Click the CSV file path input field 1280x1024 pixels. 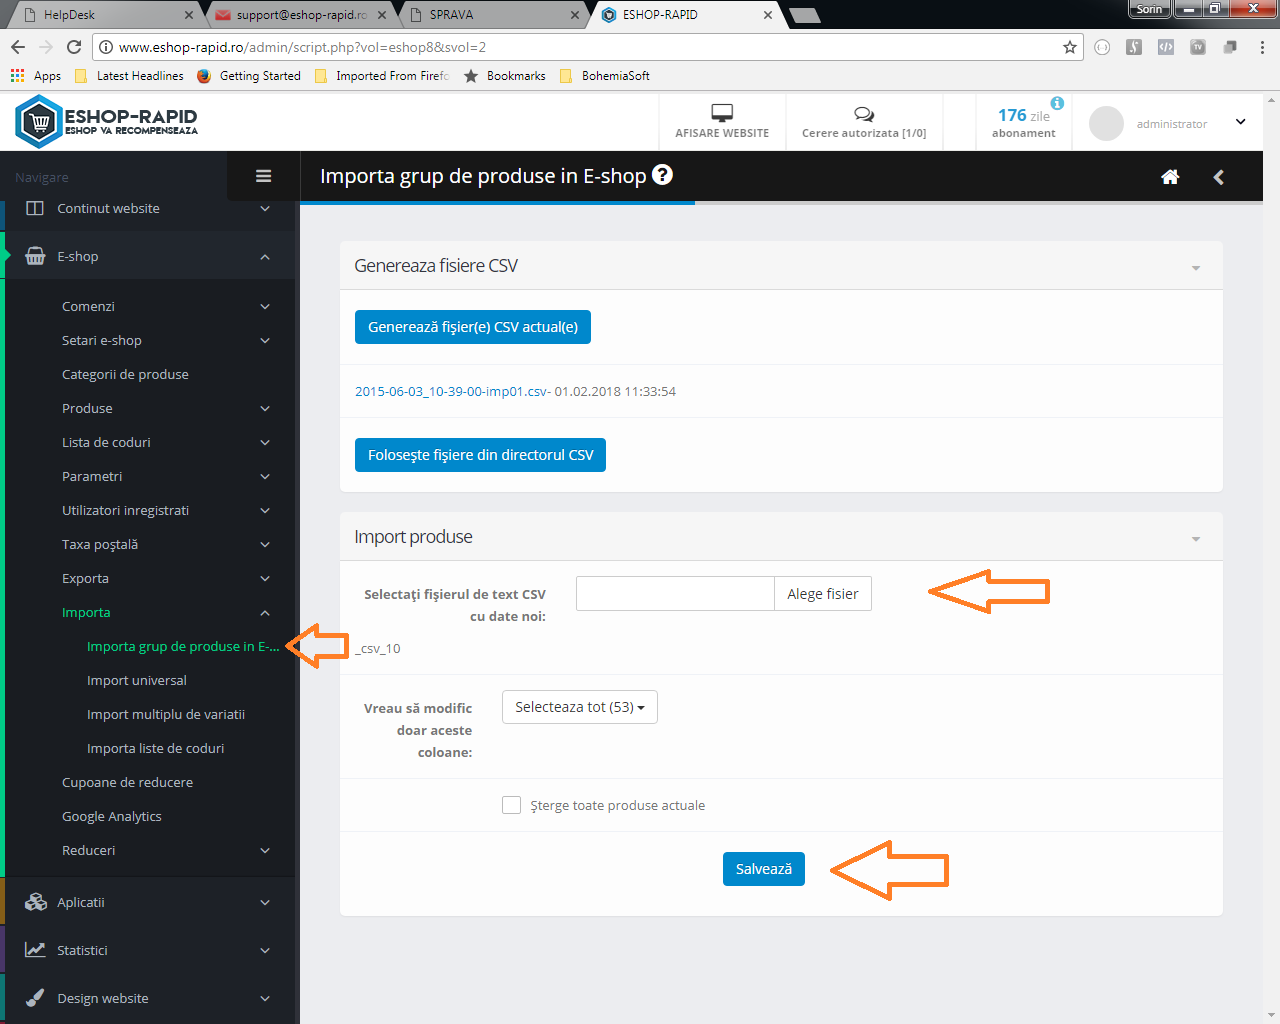pyautogui.click(x=675, y=594)
